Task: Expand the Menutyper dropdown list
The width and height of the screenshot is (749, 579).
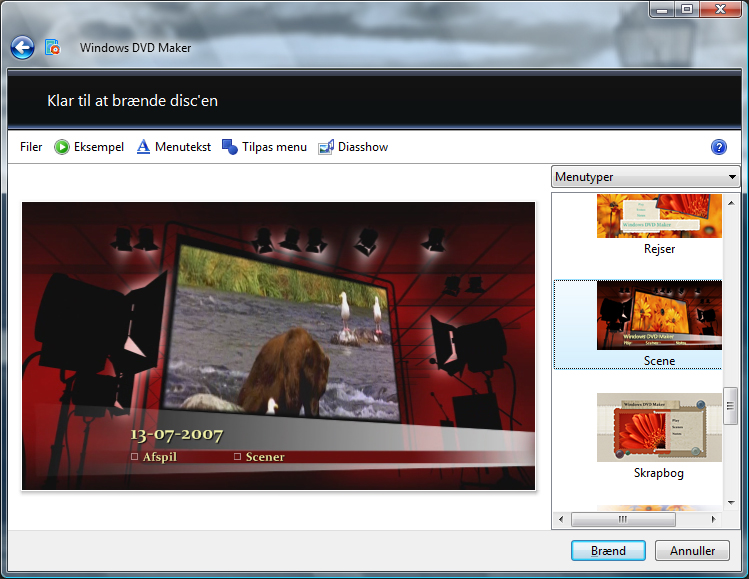Action: tap(646, 177)
